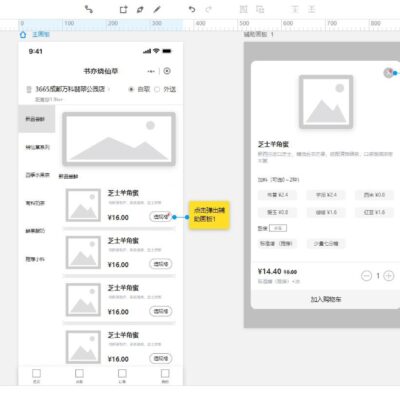Open the first tab in the phone's bottom bar

click(36, 376)
